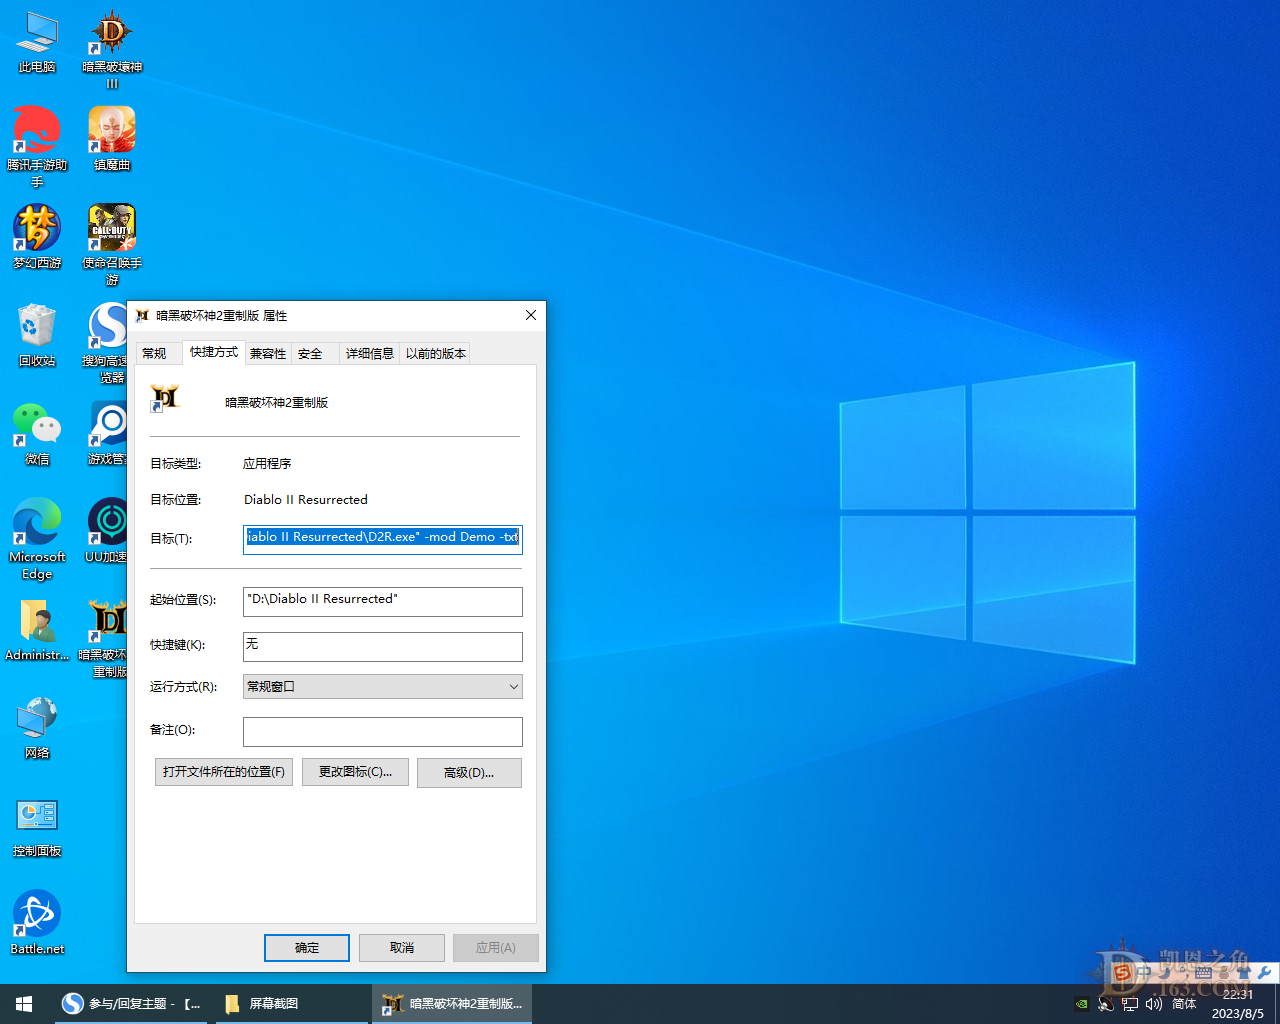Image resolution: width=1280 pixels, height=1024 pixels.
Task: Click the 备注 input field
Action: [x=383, y=731]
